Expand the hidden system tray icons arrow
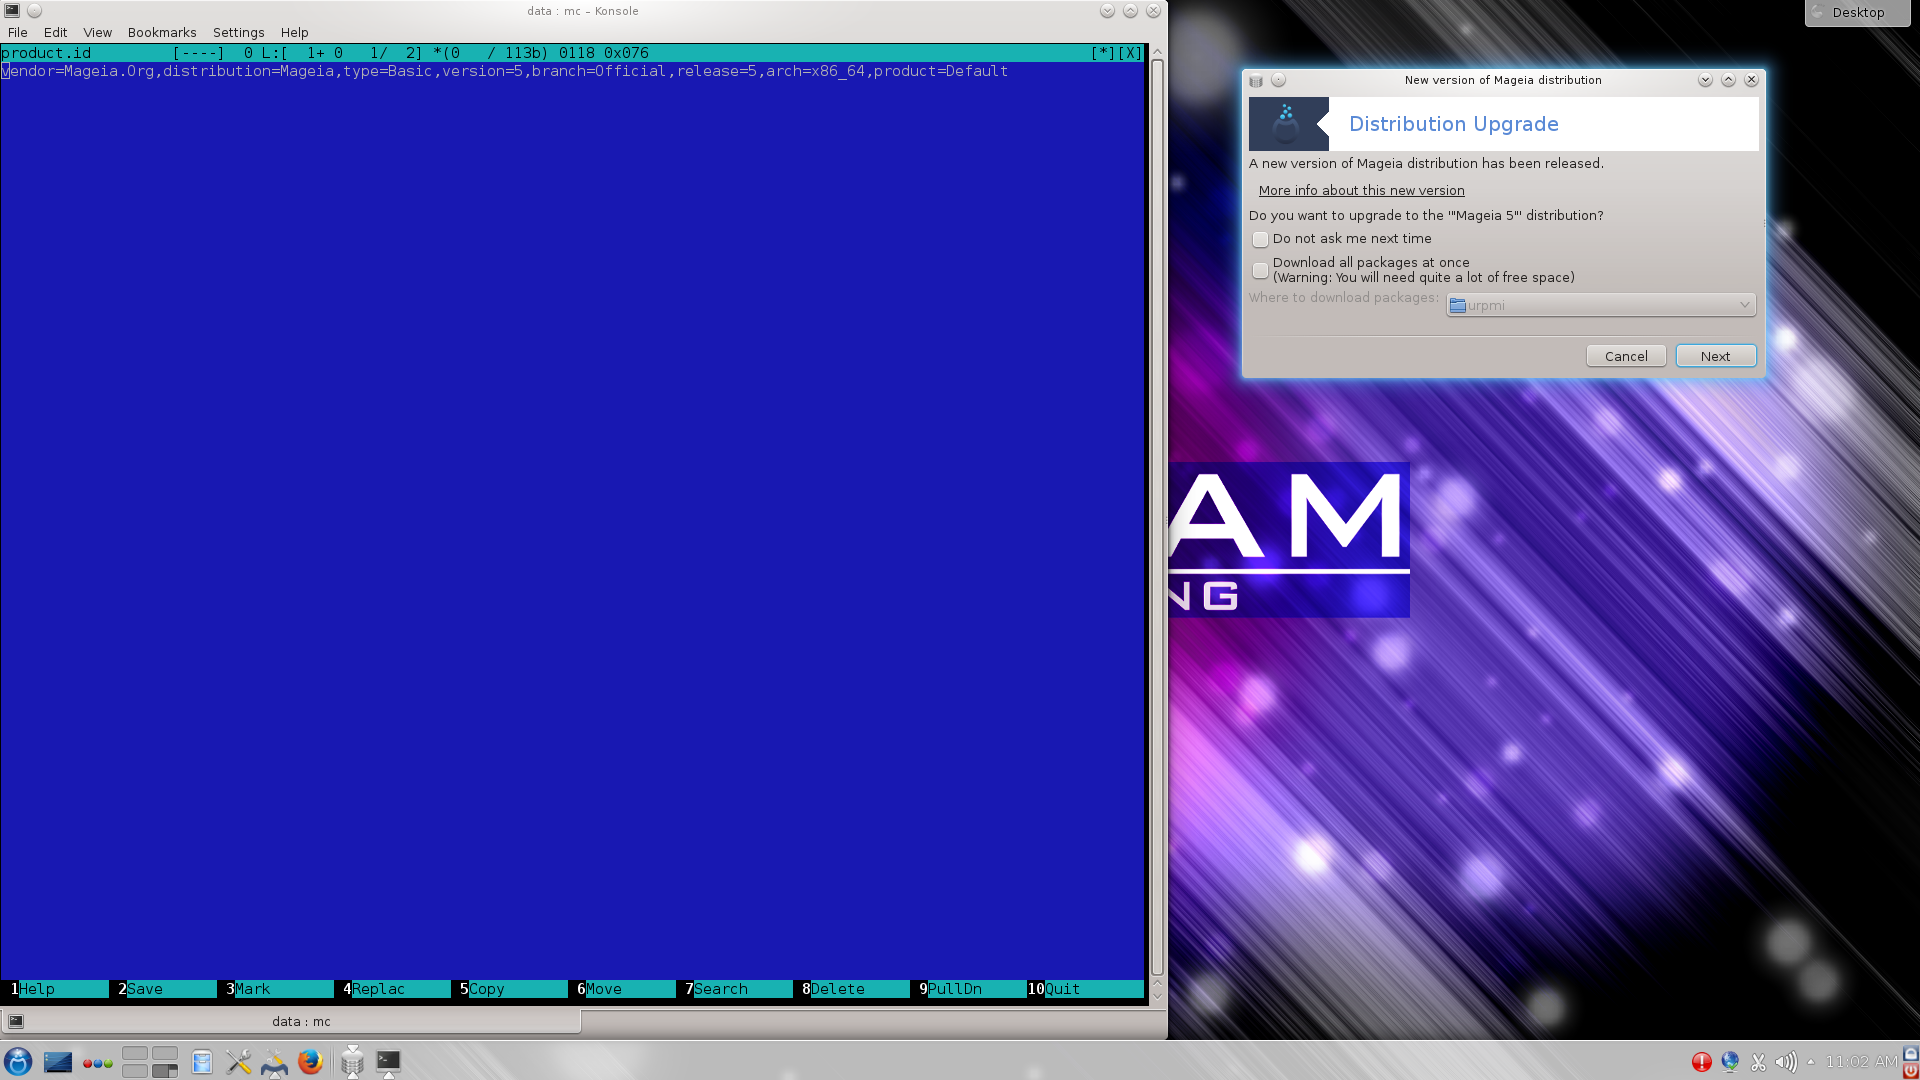Screen dimensions: 1920x1080 pyautogui.click(x=1811, y=1062)
